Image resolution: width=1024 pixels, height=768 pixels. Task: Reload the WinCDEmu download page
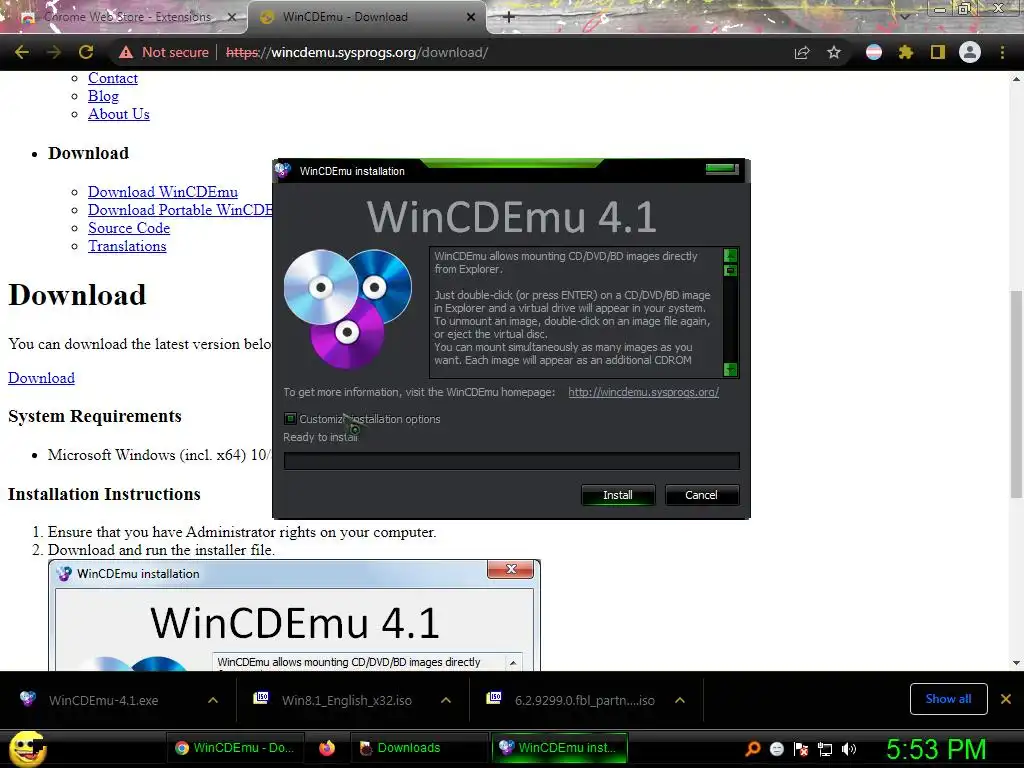pos(86,52)
